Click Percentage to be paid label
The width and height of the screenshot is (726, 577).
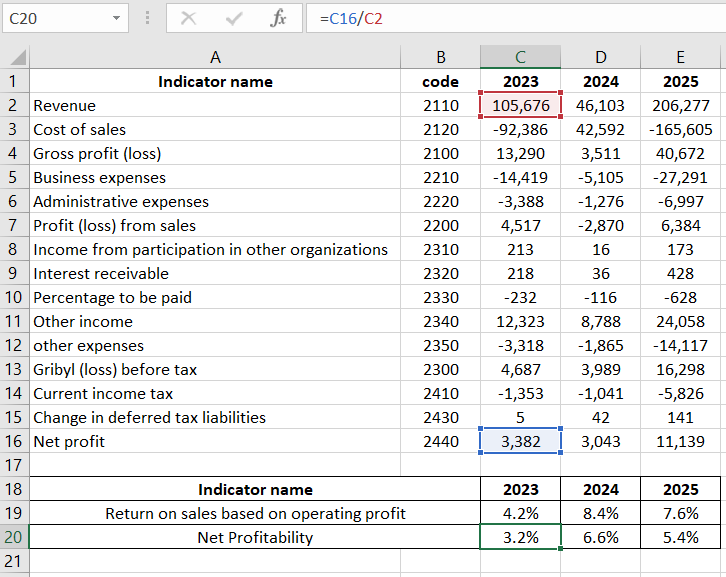(x=215, y=297)
